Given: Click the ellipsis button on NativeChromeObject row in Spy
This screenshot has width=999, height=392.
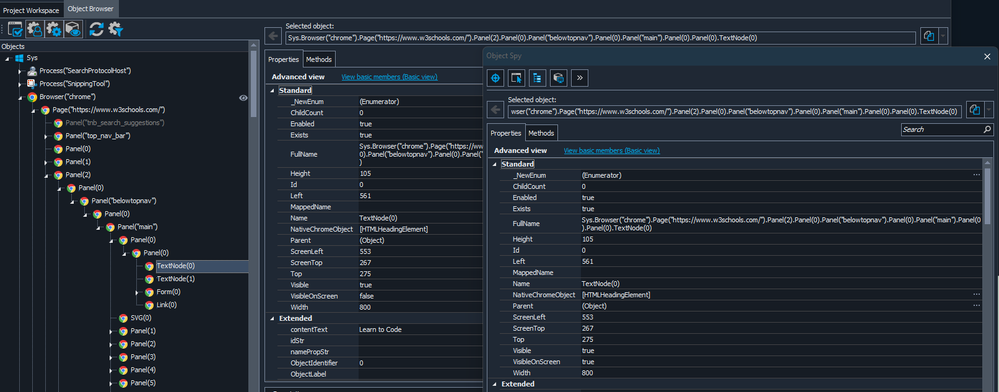Looking at the screenshot, I should pos(976,294).
